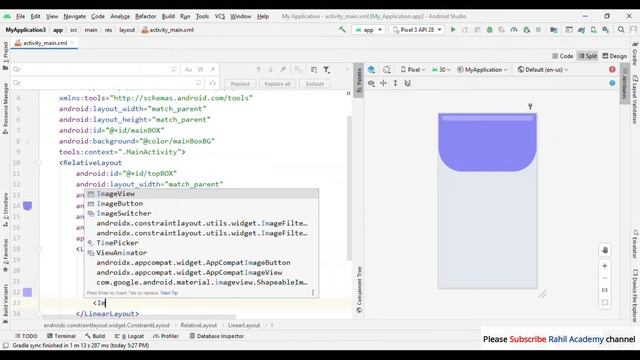Switch to Design view mode

pyautogui.click(x=615, y=56)
